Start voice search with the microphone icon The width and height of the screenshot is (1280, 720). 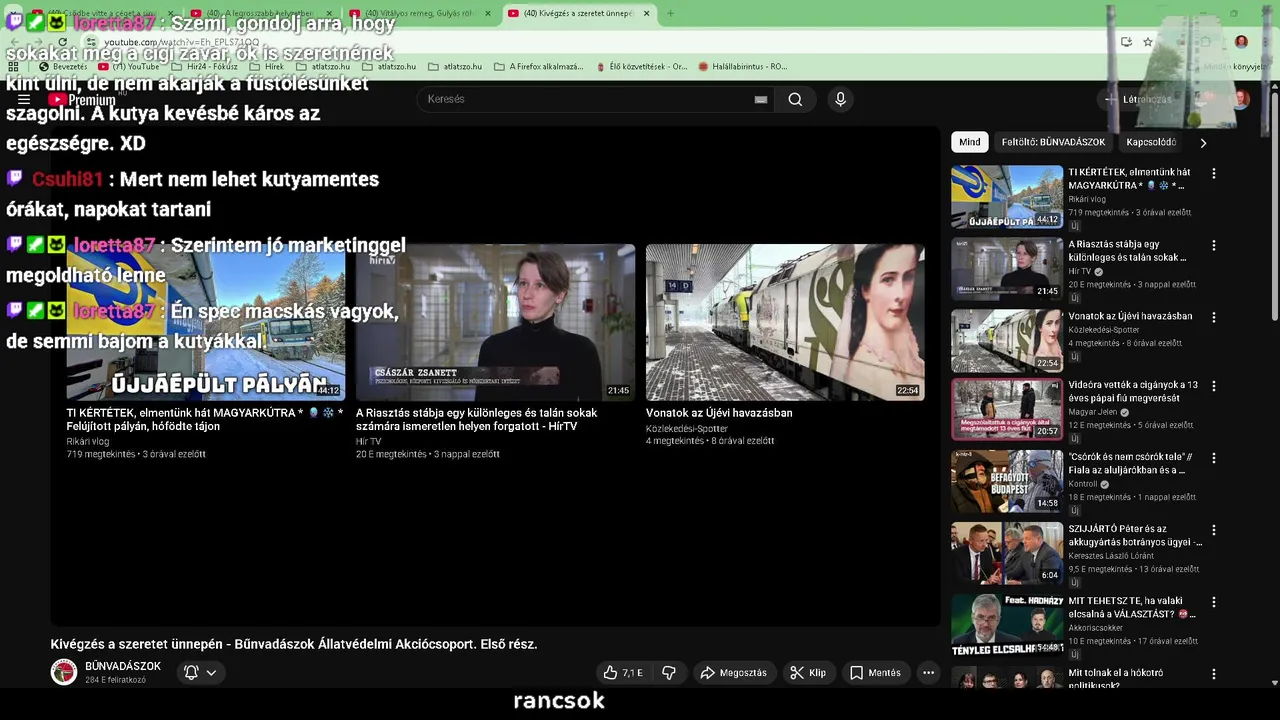(x=840, y=99)
